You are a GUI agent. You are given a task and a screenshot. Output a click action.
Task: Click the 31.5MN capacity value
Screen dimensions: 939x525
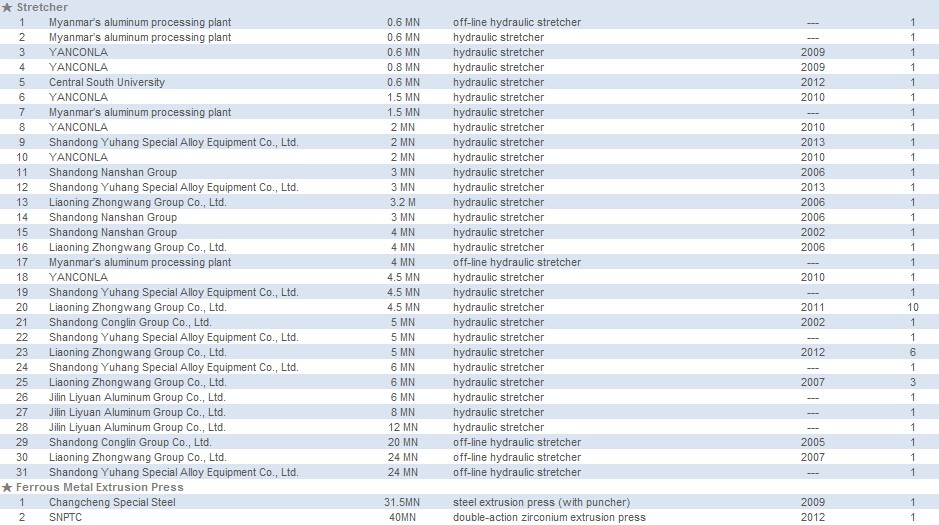tap(402, 502)
